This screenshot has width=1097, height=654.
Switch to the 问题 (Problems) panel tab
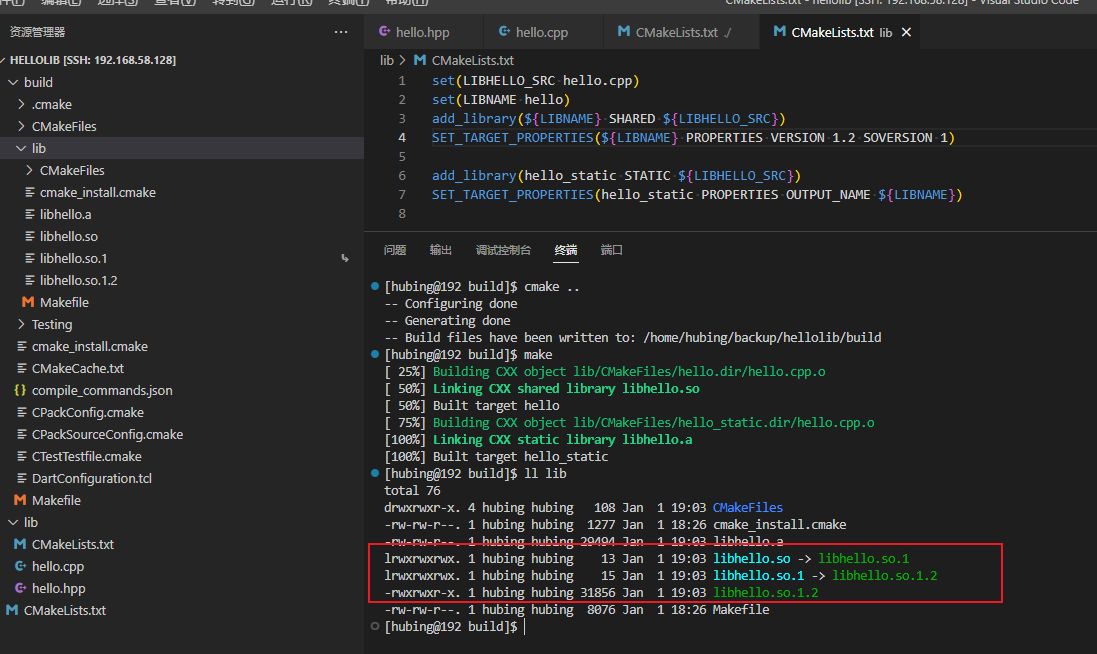click(395, 250)
